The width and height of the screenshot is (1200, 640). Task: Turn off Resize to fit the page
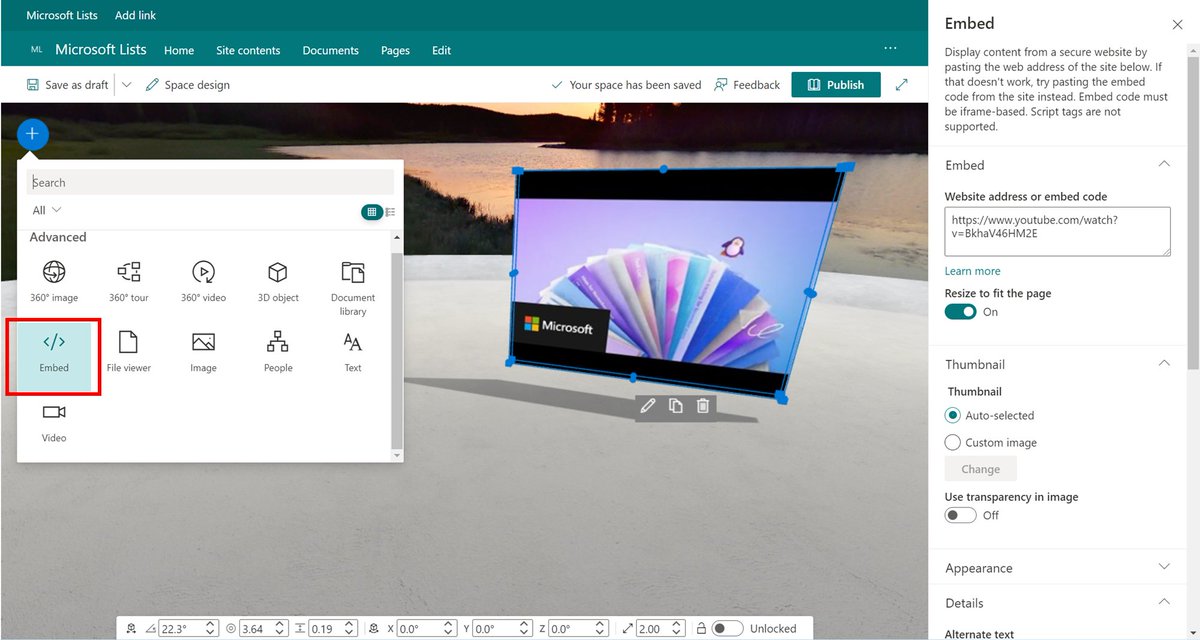960,311
